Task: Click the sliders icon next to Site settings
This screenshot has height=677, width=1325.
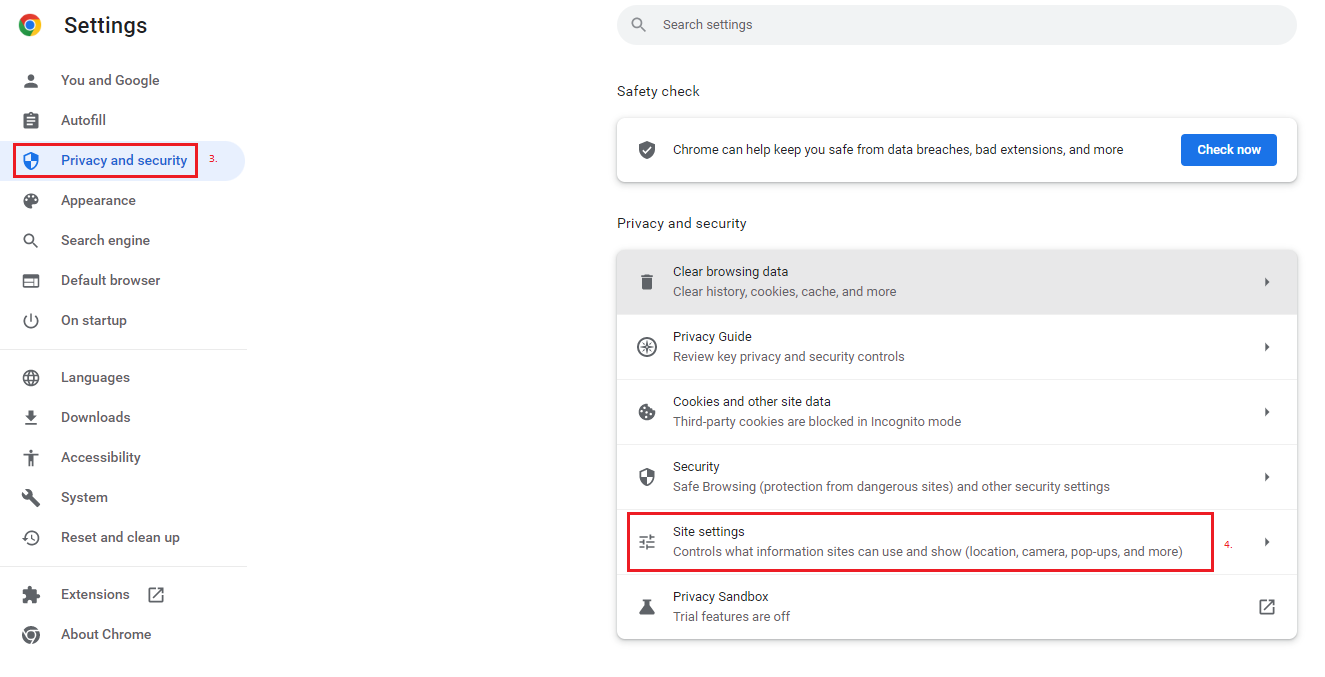Action: click(x=647, y=541)
